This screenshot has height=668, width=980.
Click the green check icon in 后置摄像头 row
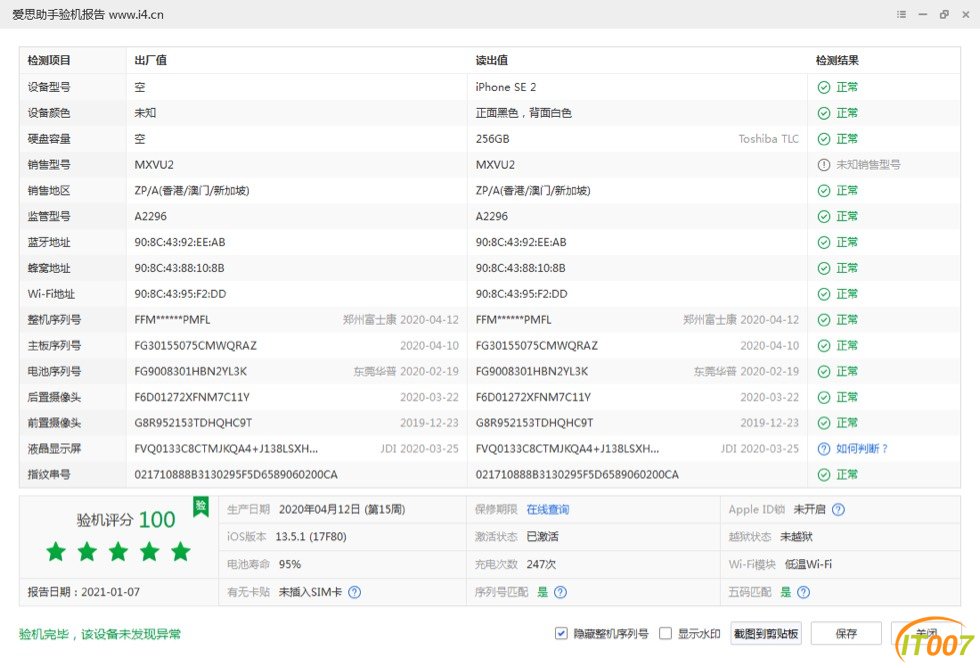coord(824,397)
